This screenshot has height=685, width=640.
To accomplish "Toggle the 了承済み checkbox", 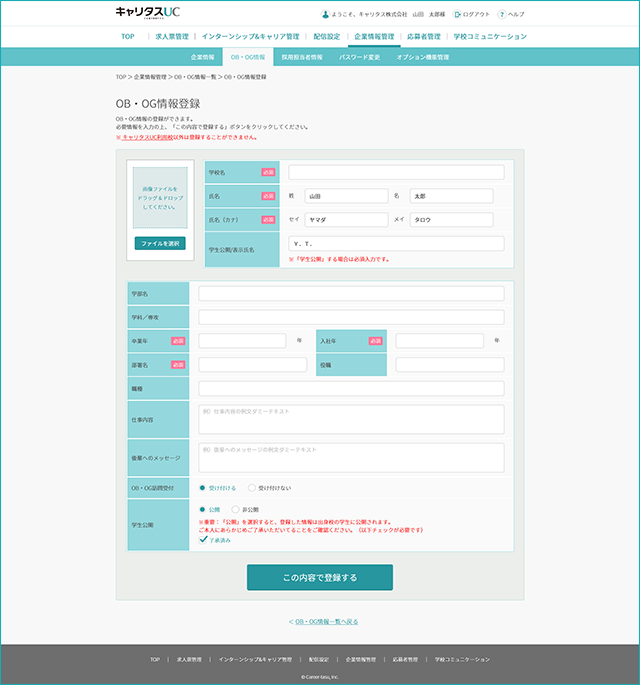I will [x=203, y=540].
